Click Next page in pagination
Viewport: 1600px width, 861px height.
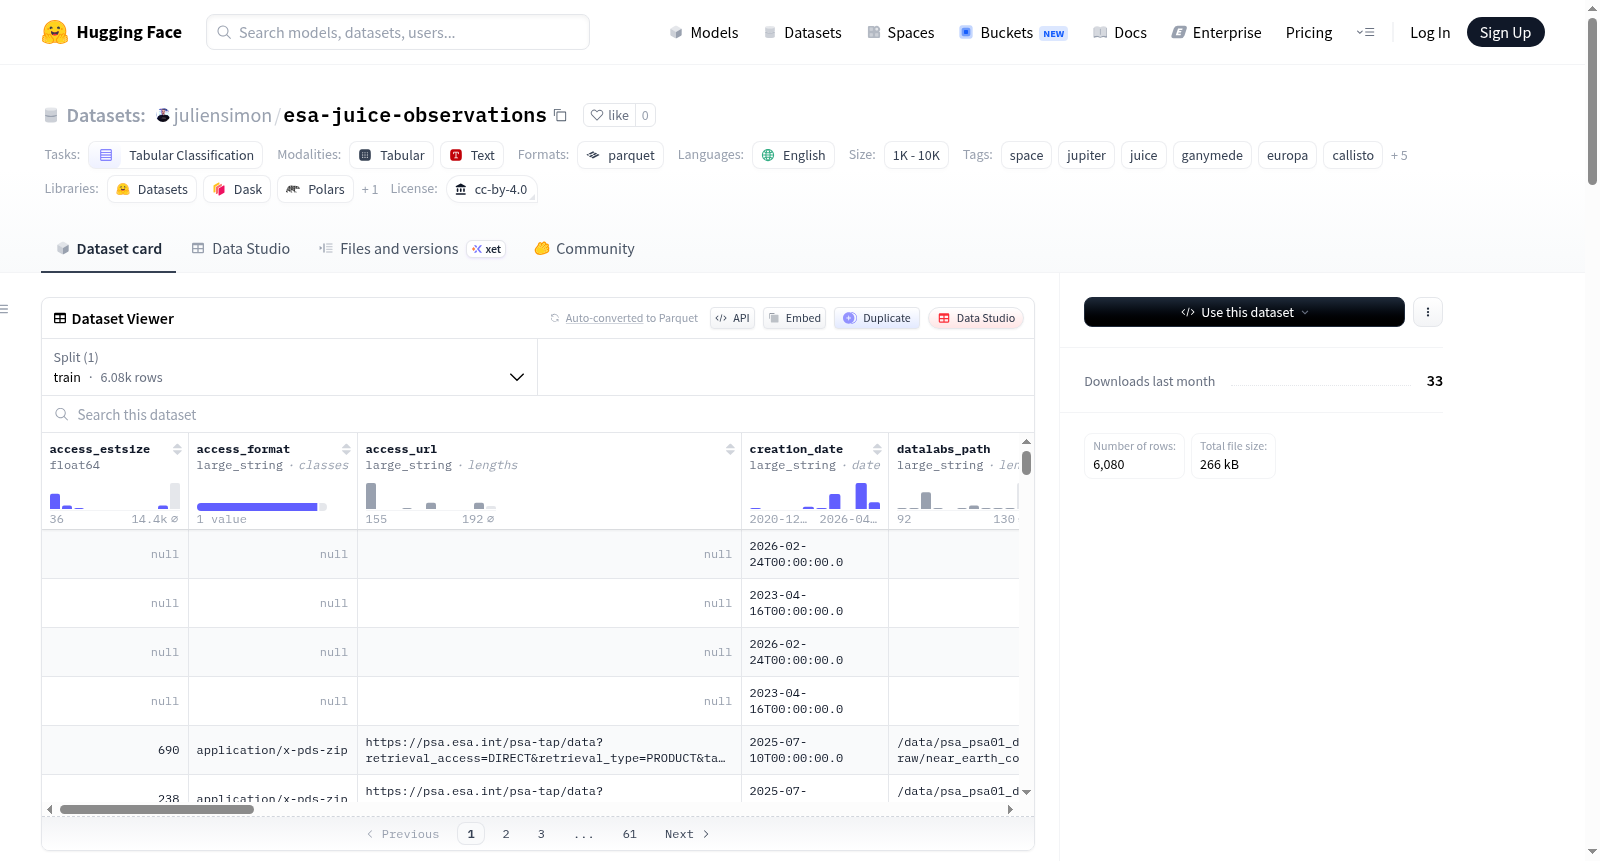[x=687, y=834]
